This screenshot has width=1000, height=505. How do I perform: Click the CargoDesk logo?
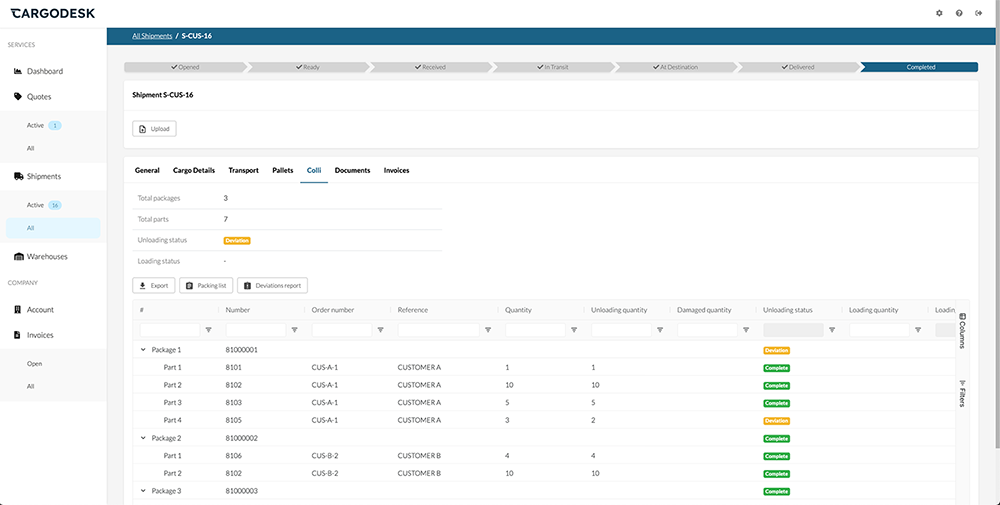click(x=53, y=13)
